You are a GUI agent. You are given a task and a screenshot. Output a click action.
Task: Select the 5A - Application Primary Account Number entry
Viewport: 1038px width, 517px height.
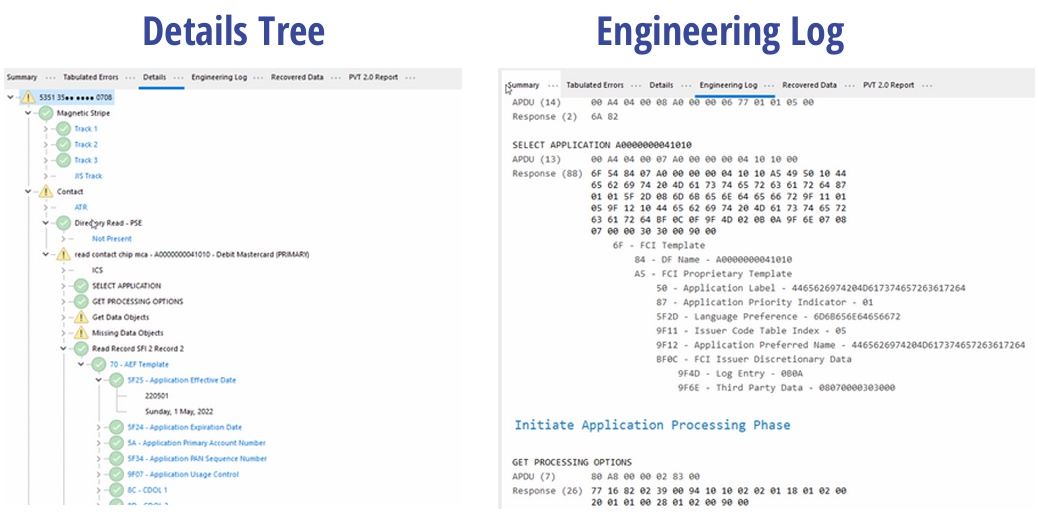coord(196,443)
